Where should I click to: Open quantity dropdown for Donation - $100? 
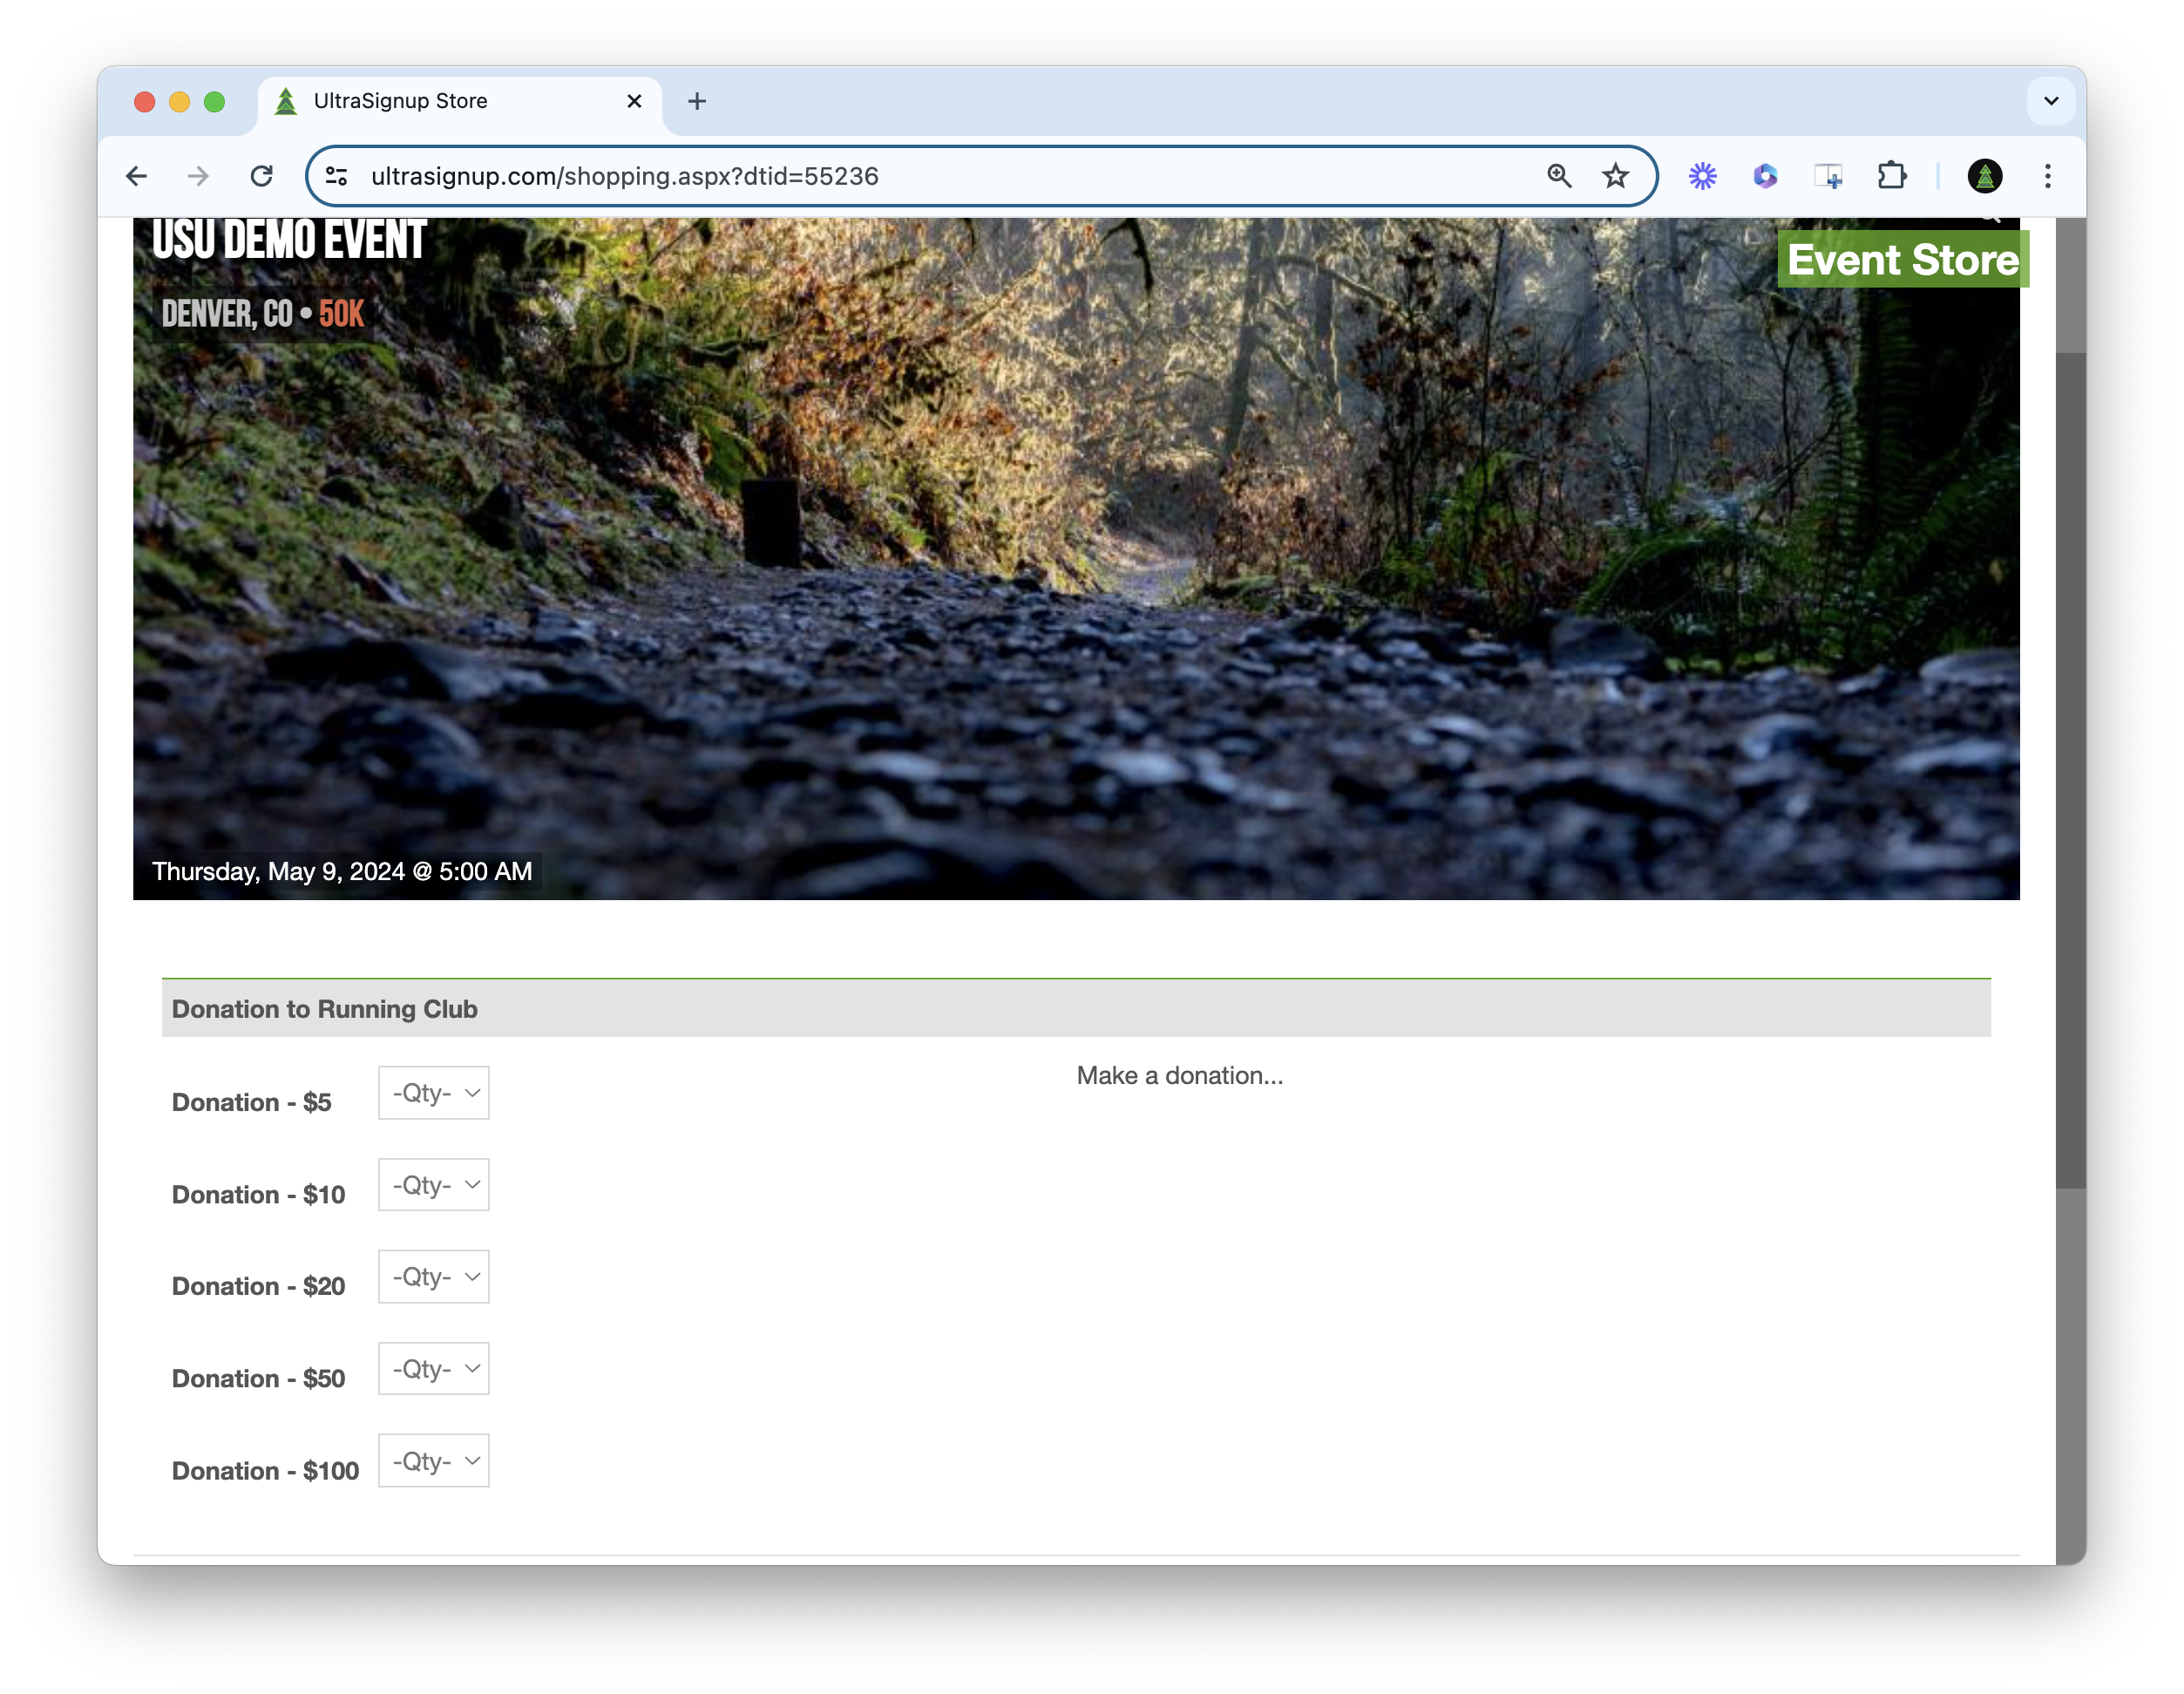[434, 1461]
